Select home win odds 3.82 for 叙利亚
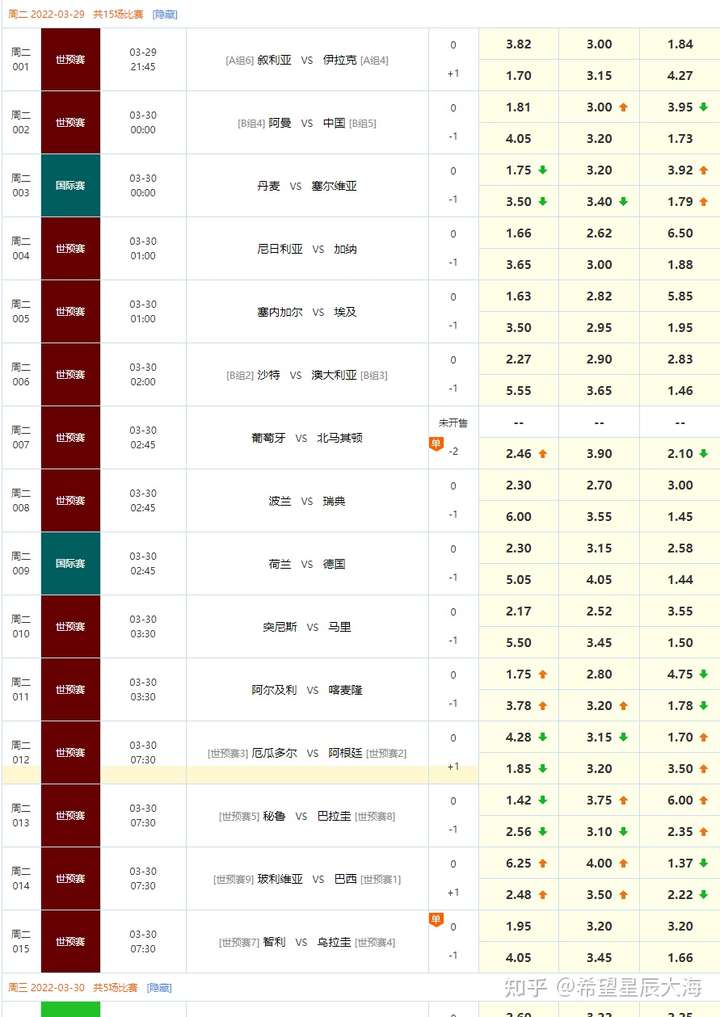Viewport: 720px width, 1017px height. pos(518,44)
